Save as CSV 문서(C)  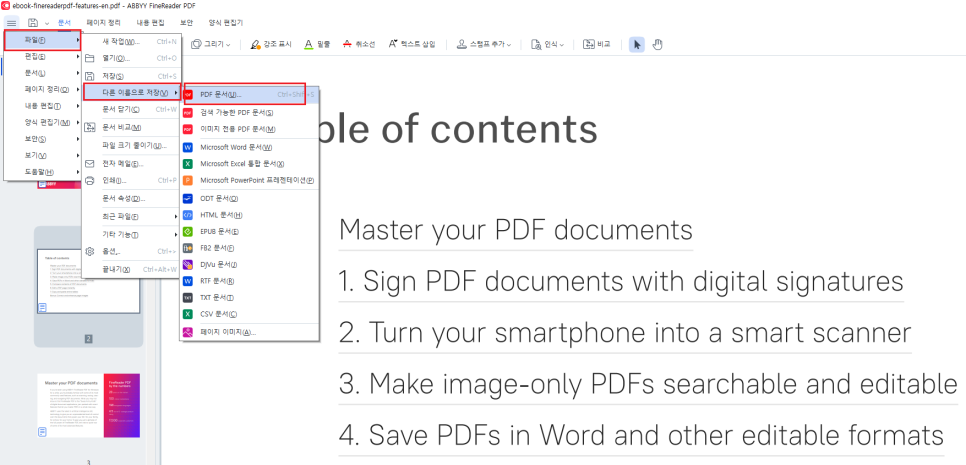pos(250,314)
